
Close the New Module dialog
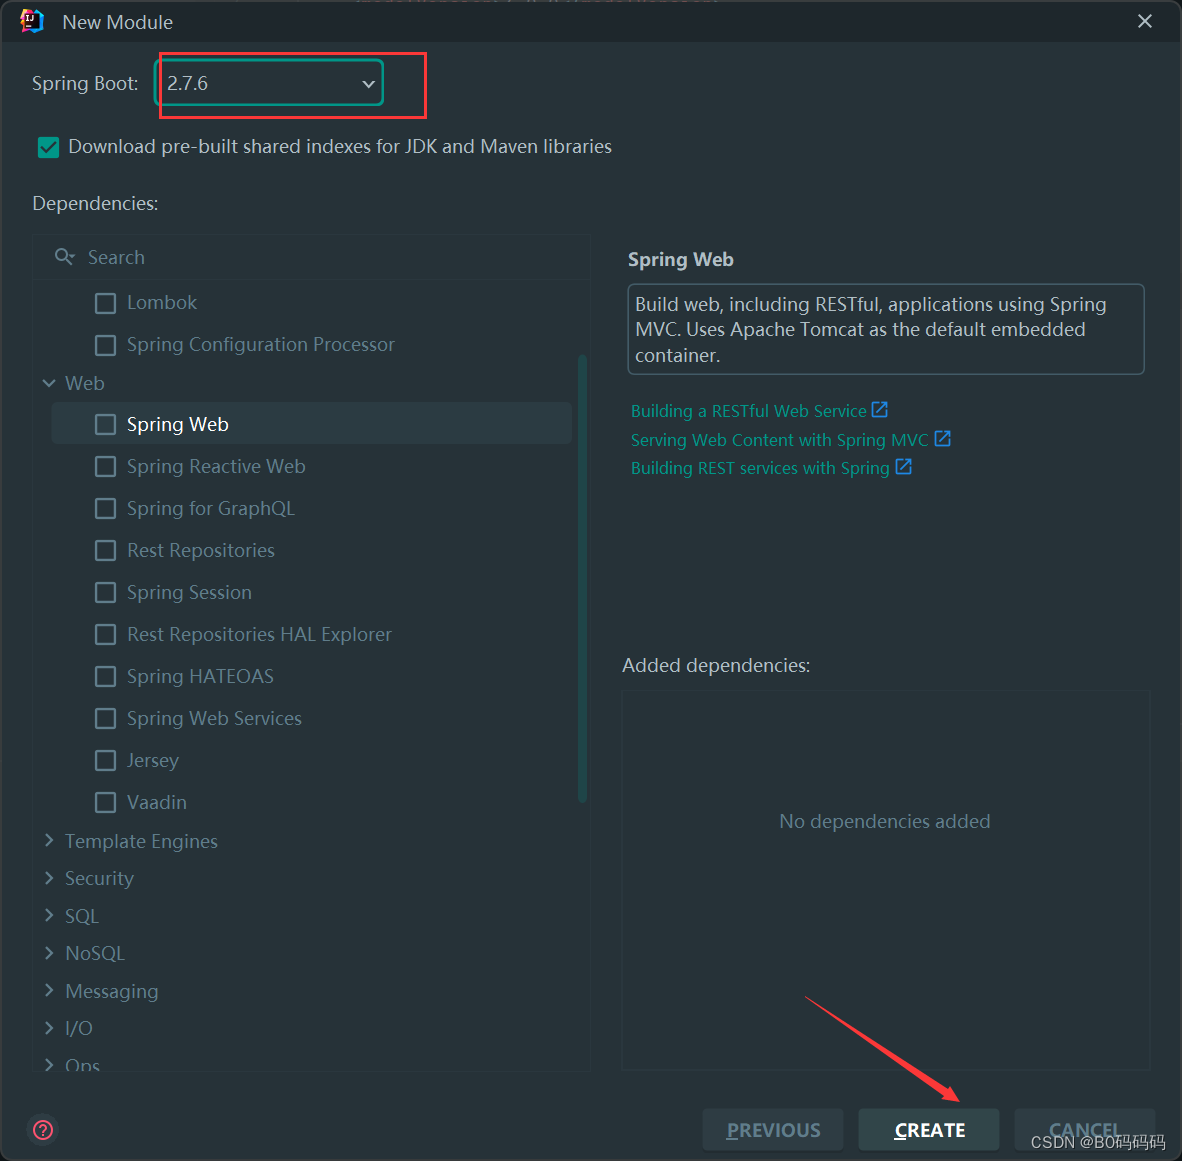pos(1144,21)
